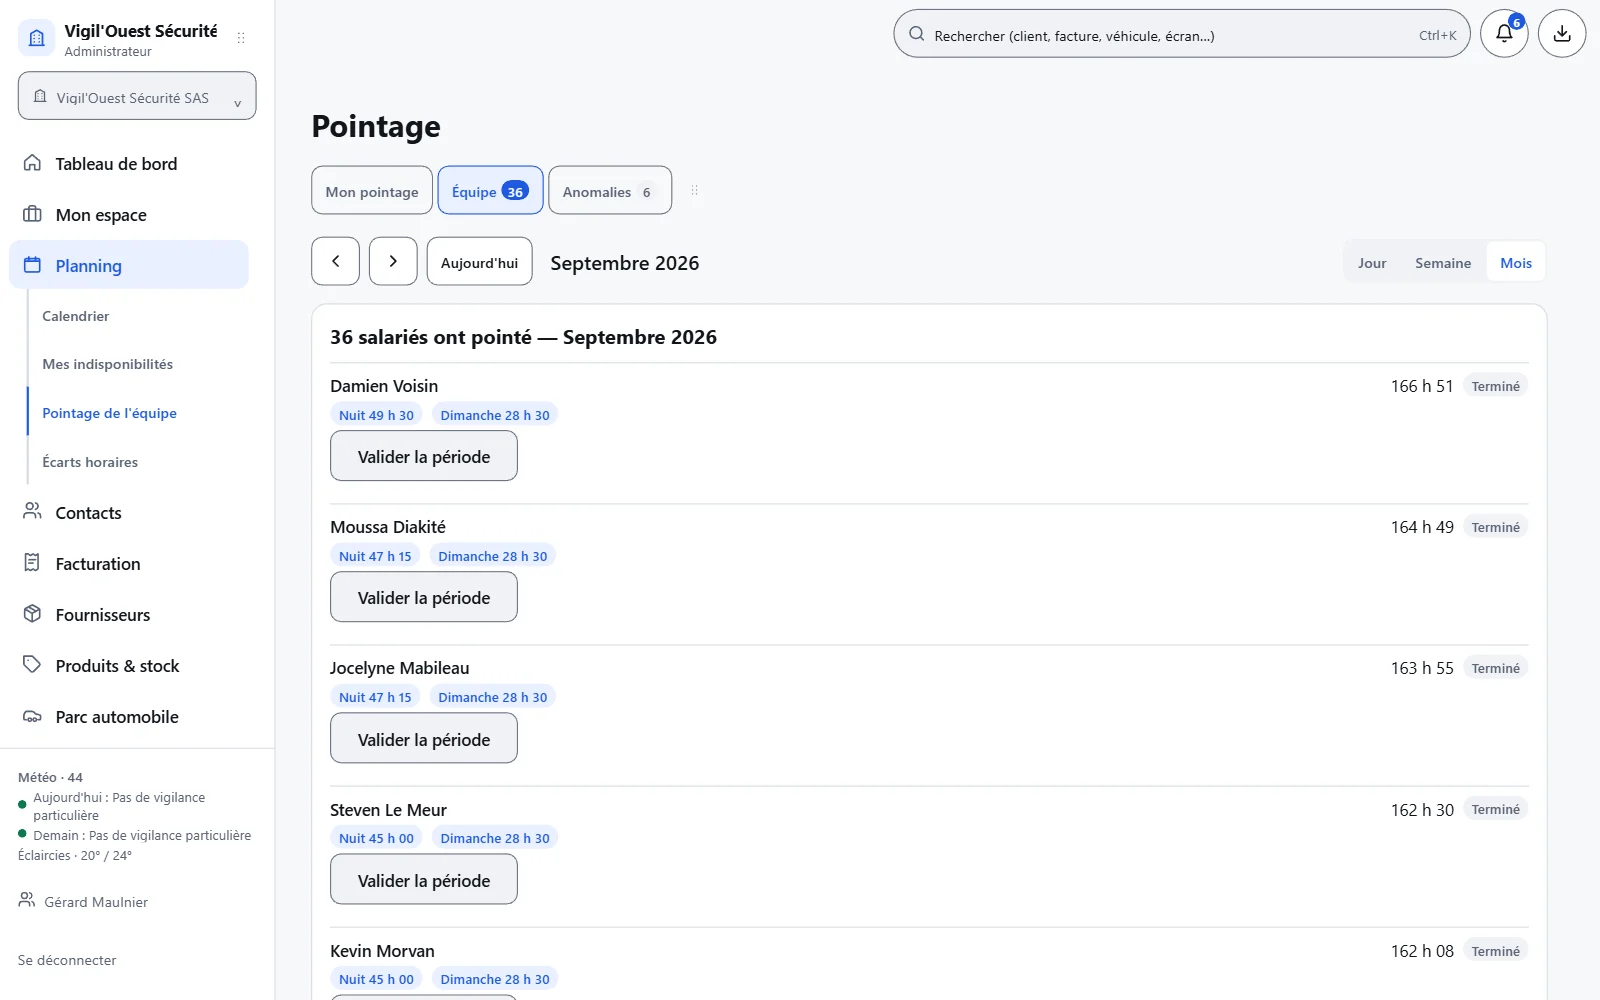Go to Produits & stock in sidebar
This screenshot has width=1600, height=1000.
point(129,666)
